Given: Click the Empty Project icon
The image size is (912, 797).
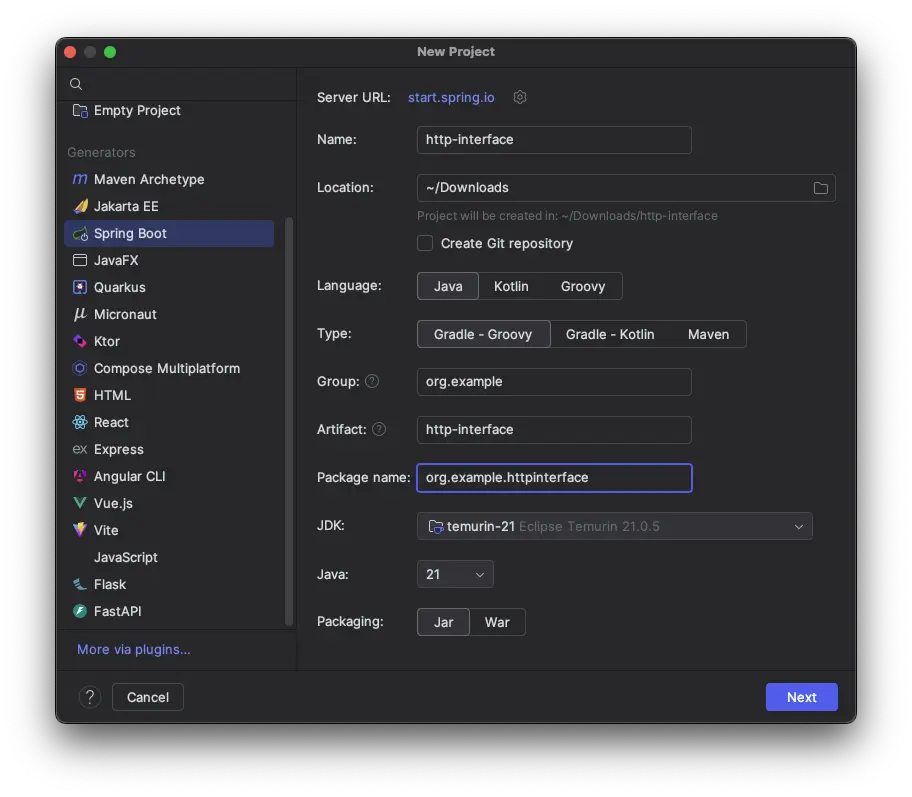Looking at the screenshot, I should point(80,111).
